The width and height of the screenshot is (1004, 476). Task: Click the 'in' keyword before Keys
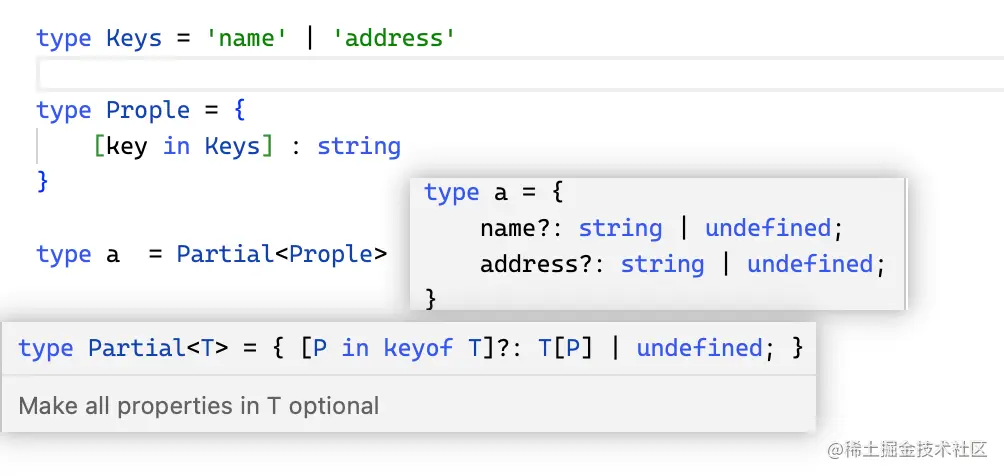176,146
